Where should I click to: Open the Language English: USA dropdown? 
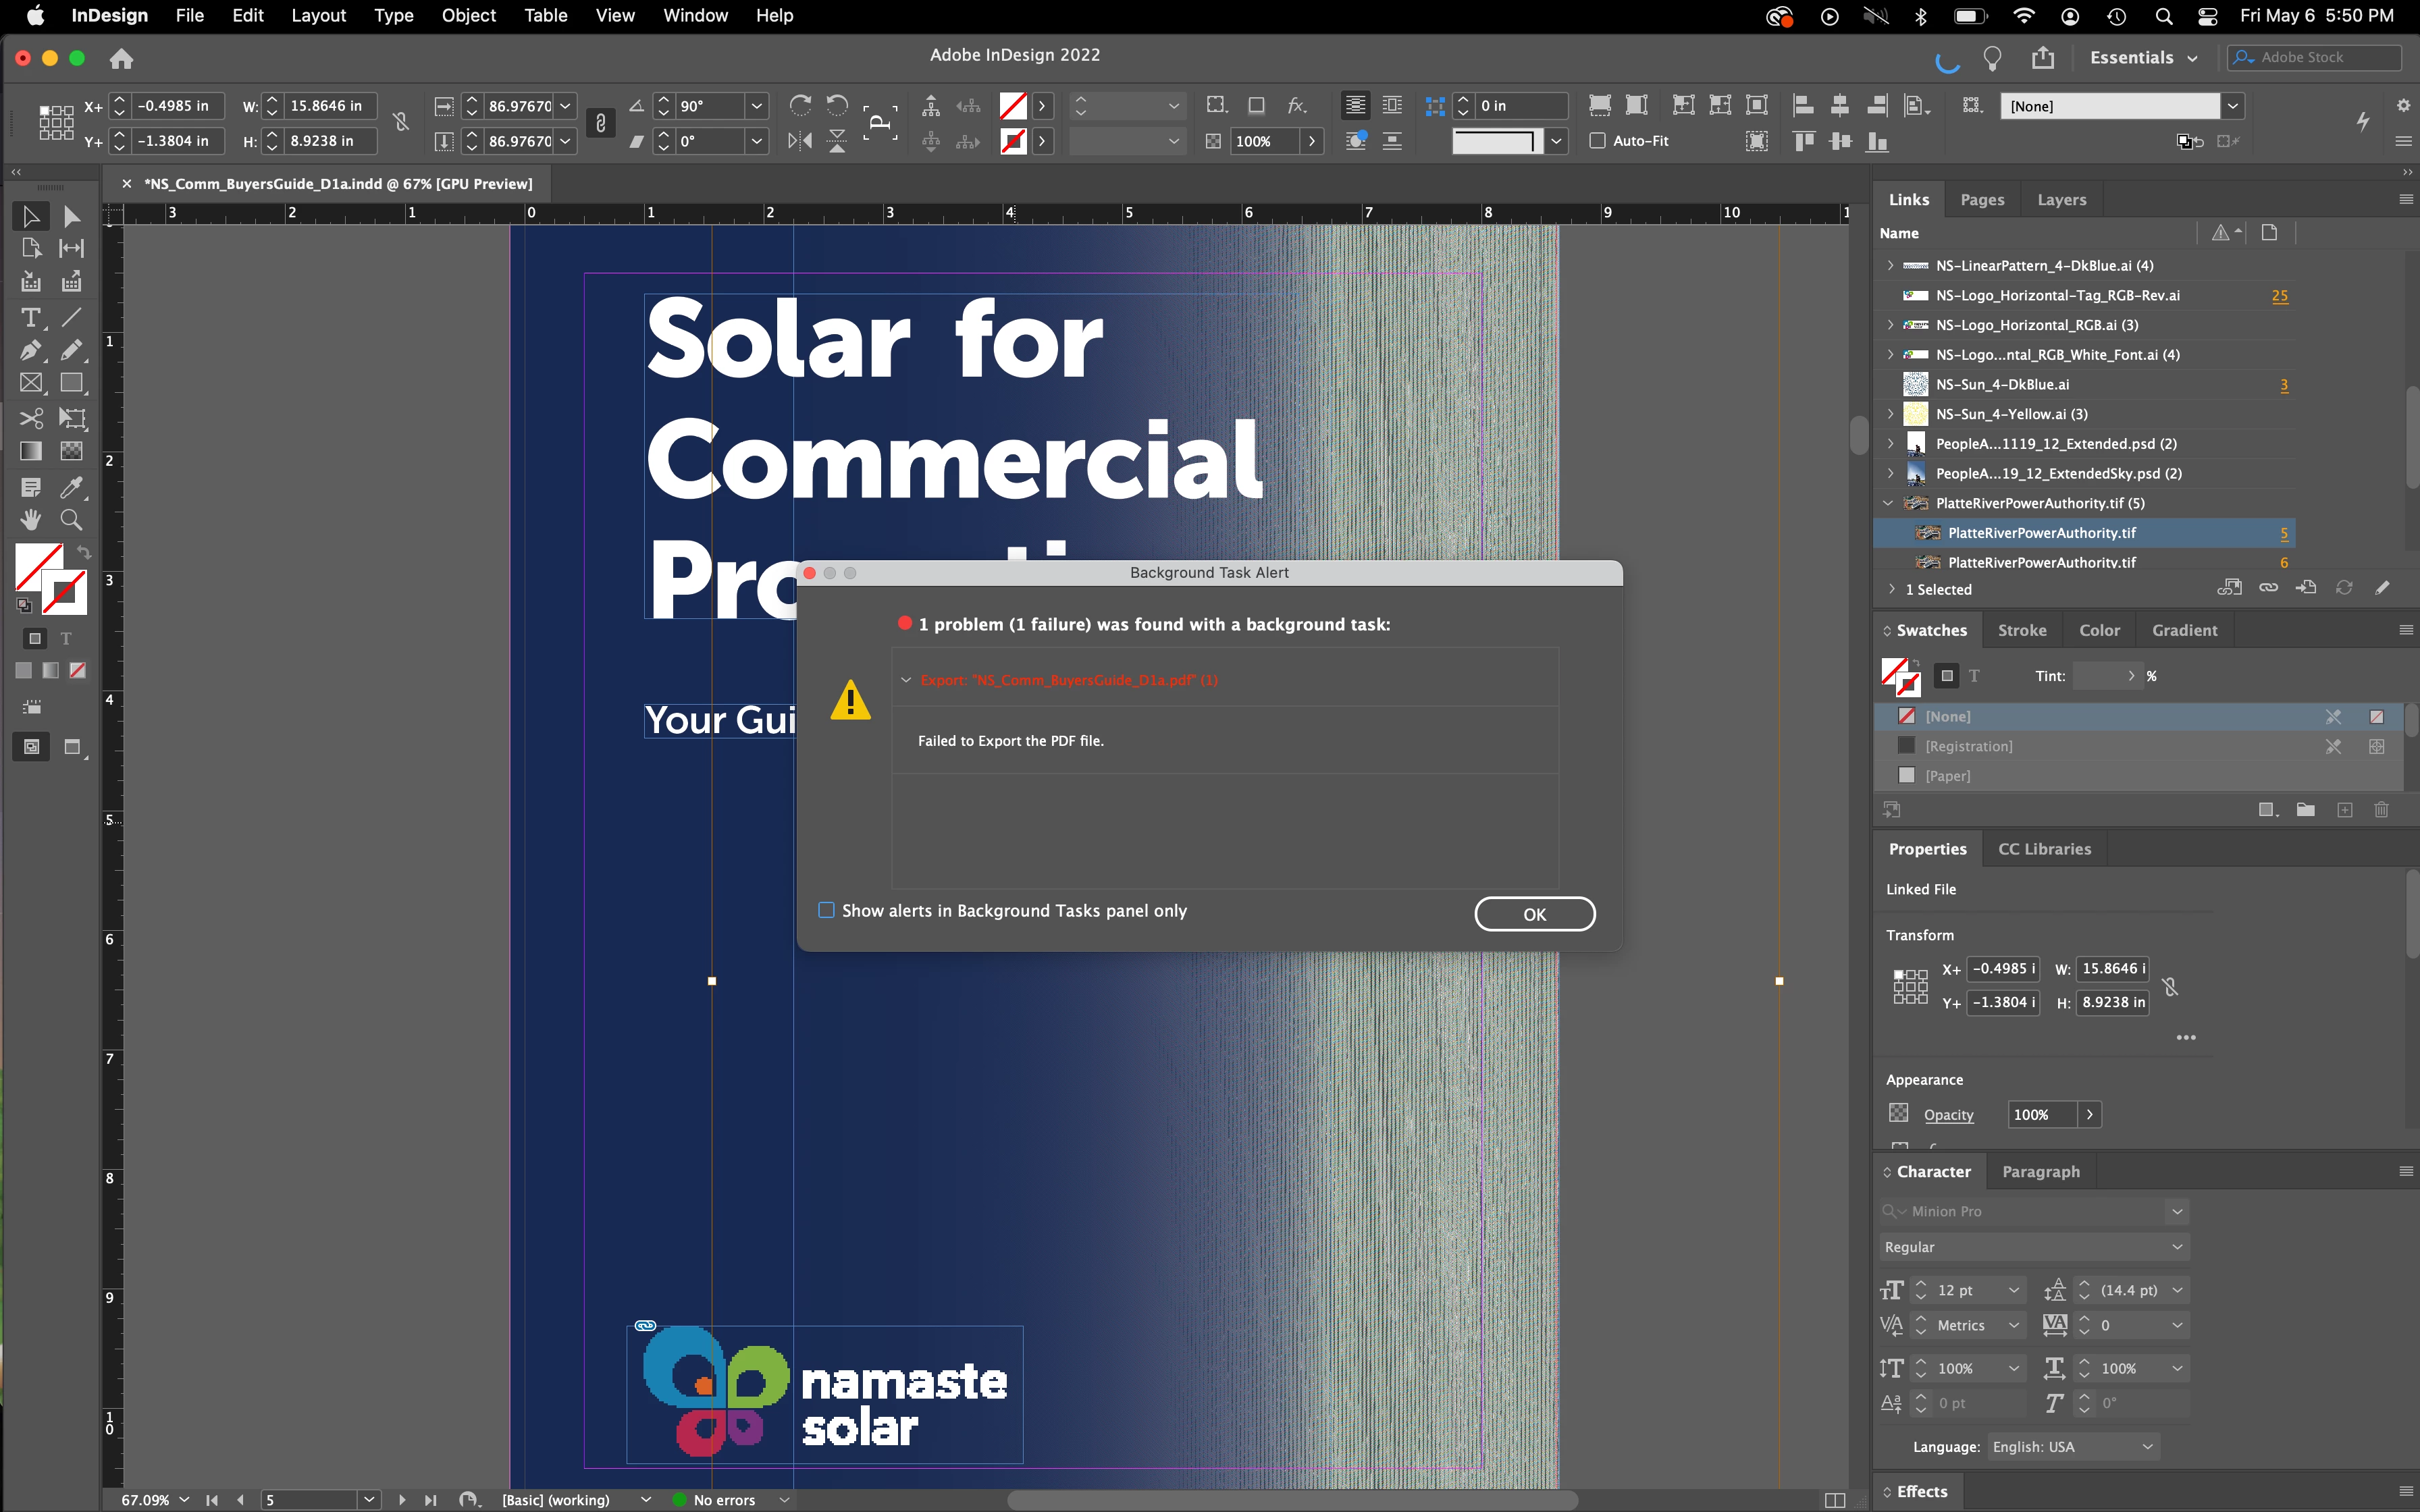click(2073, 1447)
